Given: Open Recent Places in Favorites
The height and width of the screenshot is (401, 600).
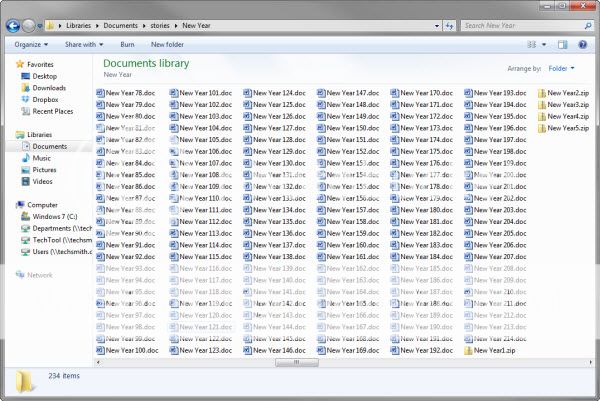Looking at the screenshot, I should (x=52, y=111).
